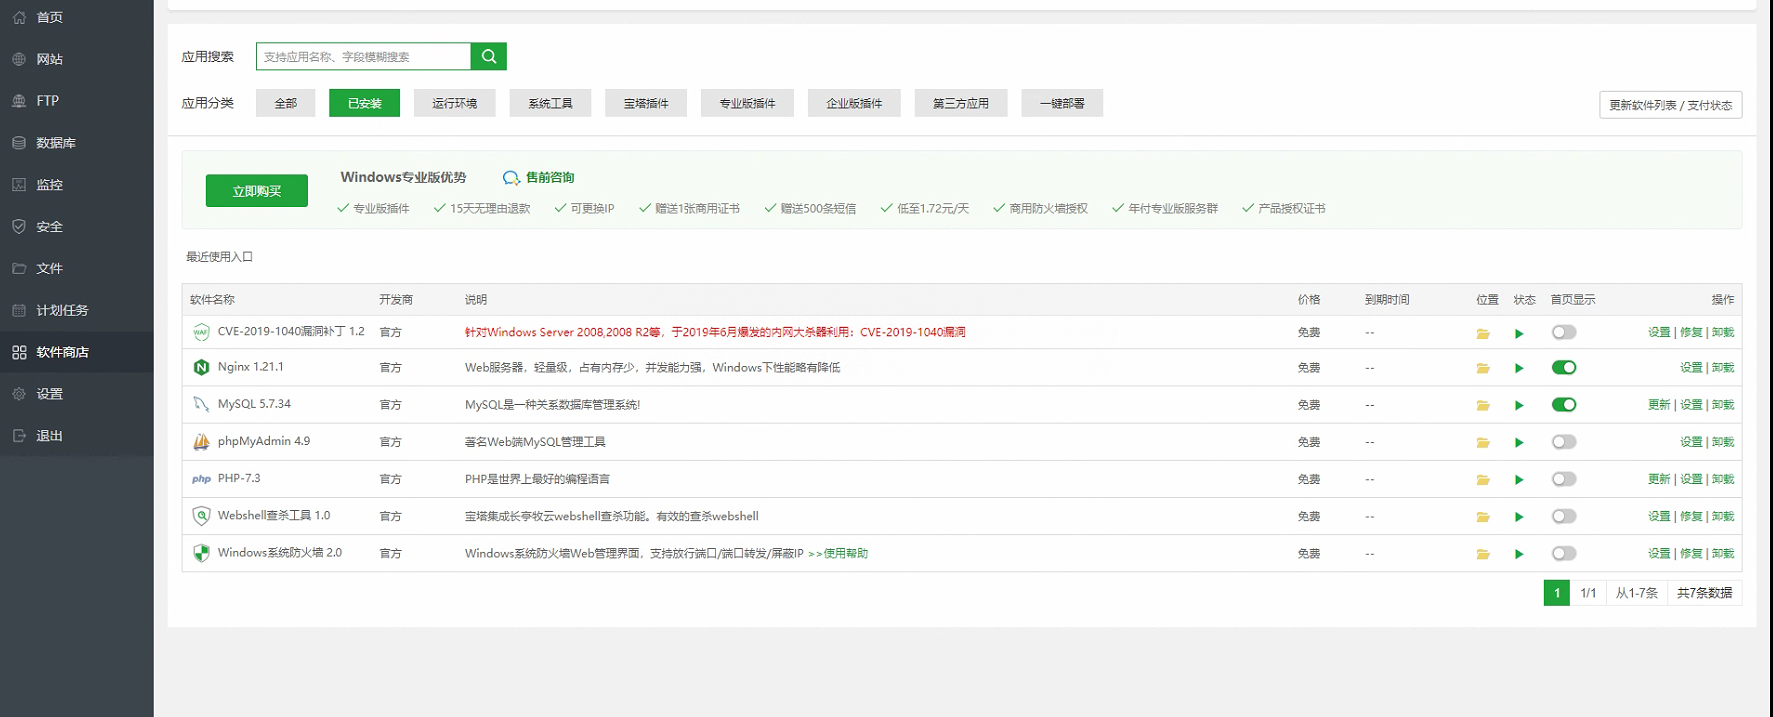Select the 系统工具 category filter
The width and height of the screenshot is (1773, 717).
click(550, 103)
